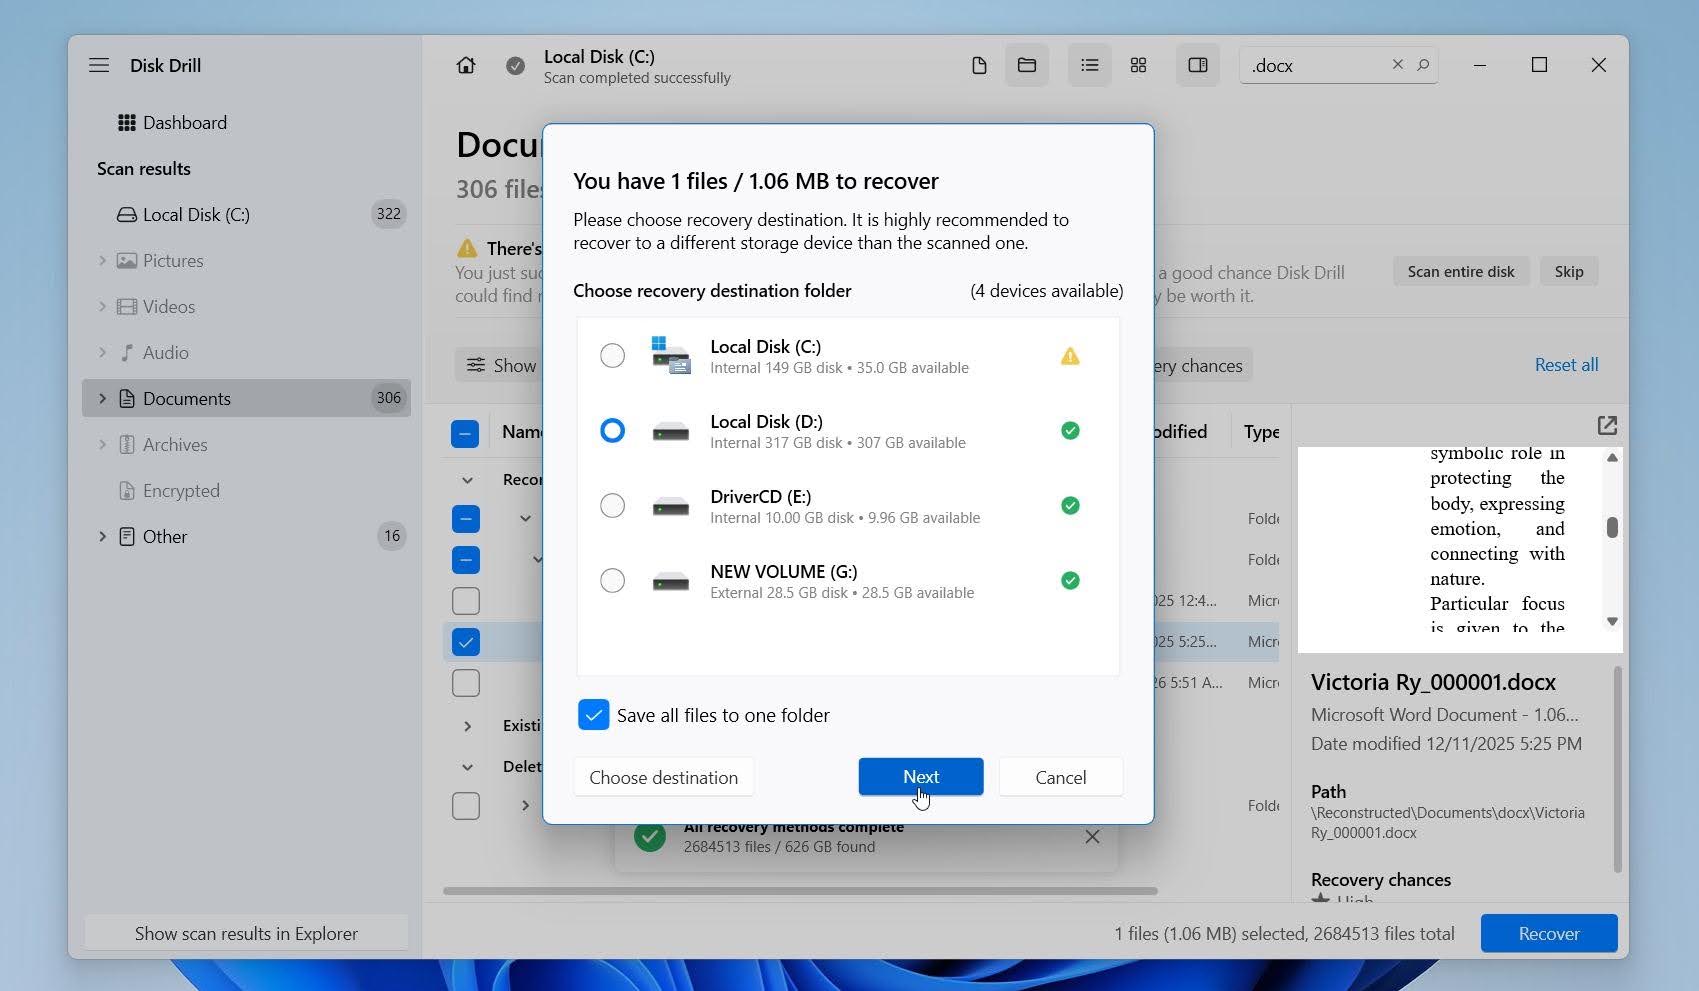Image resolution: width=1699 pixels, height=991 pixels.
Task: Click the search magnifier icon
Action: point(1423,64)
